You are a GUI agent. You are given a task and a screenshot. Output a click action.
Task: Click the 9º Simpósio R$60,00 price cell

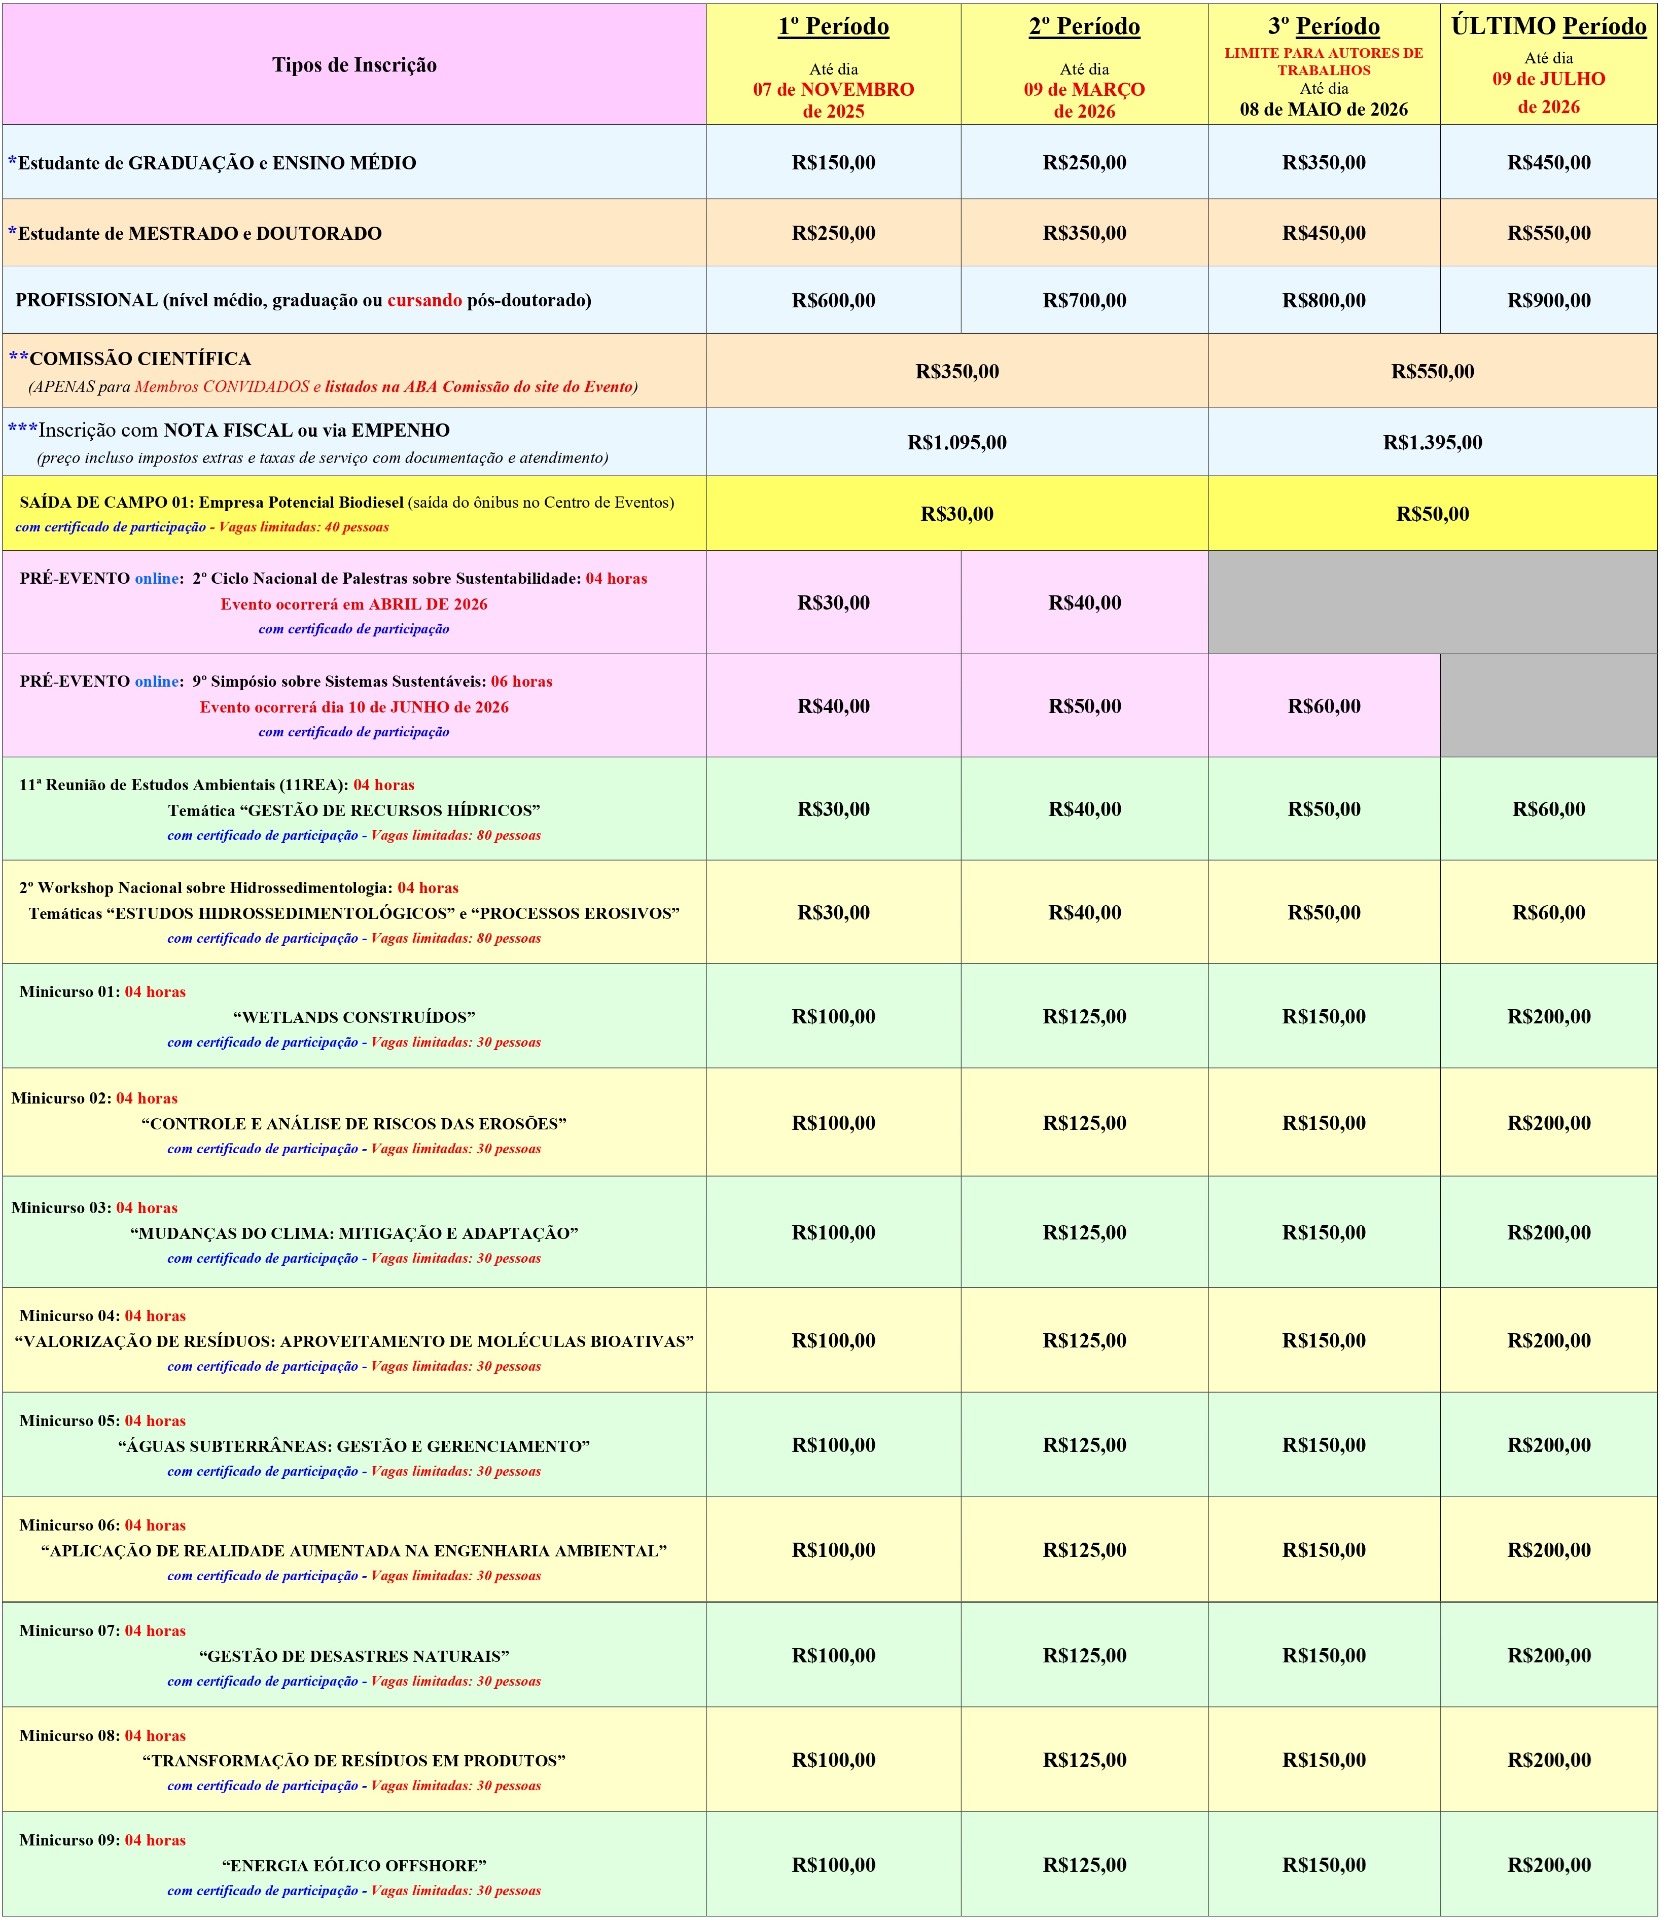click(x=1323, y=706)
